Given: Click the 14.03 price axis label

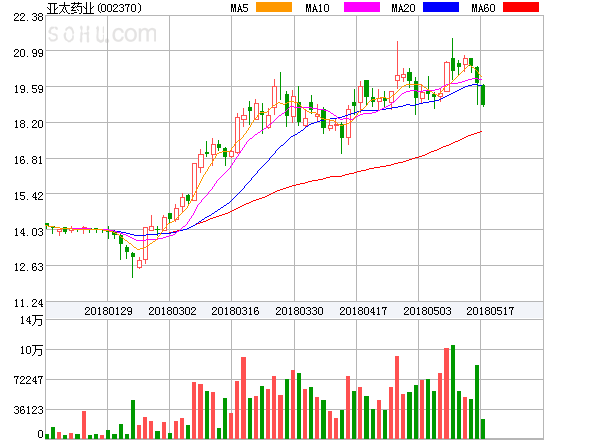Looking at the screenshot, I should (28, 232).
